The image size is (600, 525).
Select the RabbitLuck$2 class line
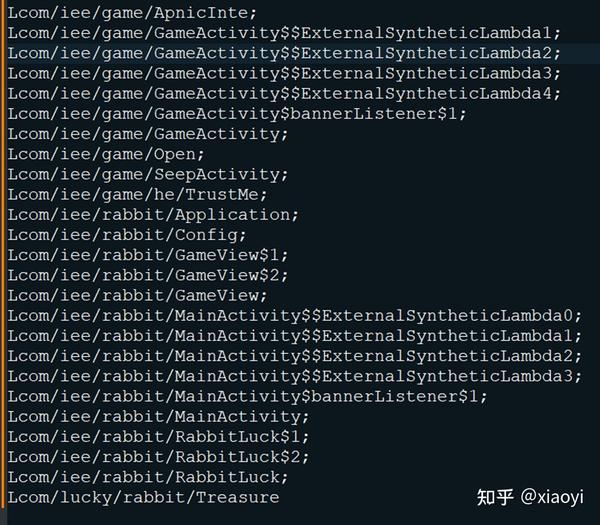tap(158, 457)
